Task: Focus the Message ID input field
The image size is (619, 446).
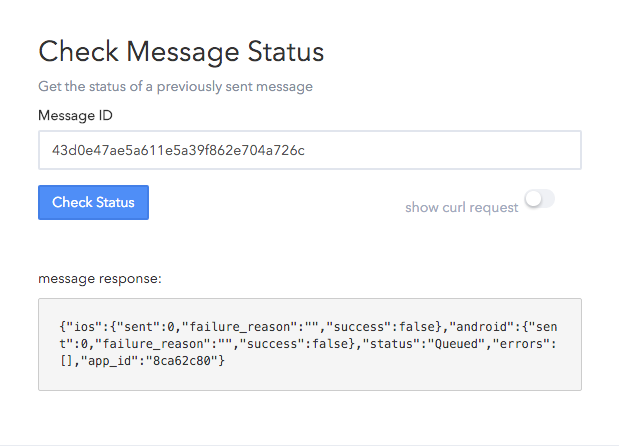Action: tap(310, 150)
